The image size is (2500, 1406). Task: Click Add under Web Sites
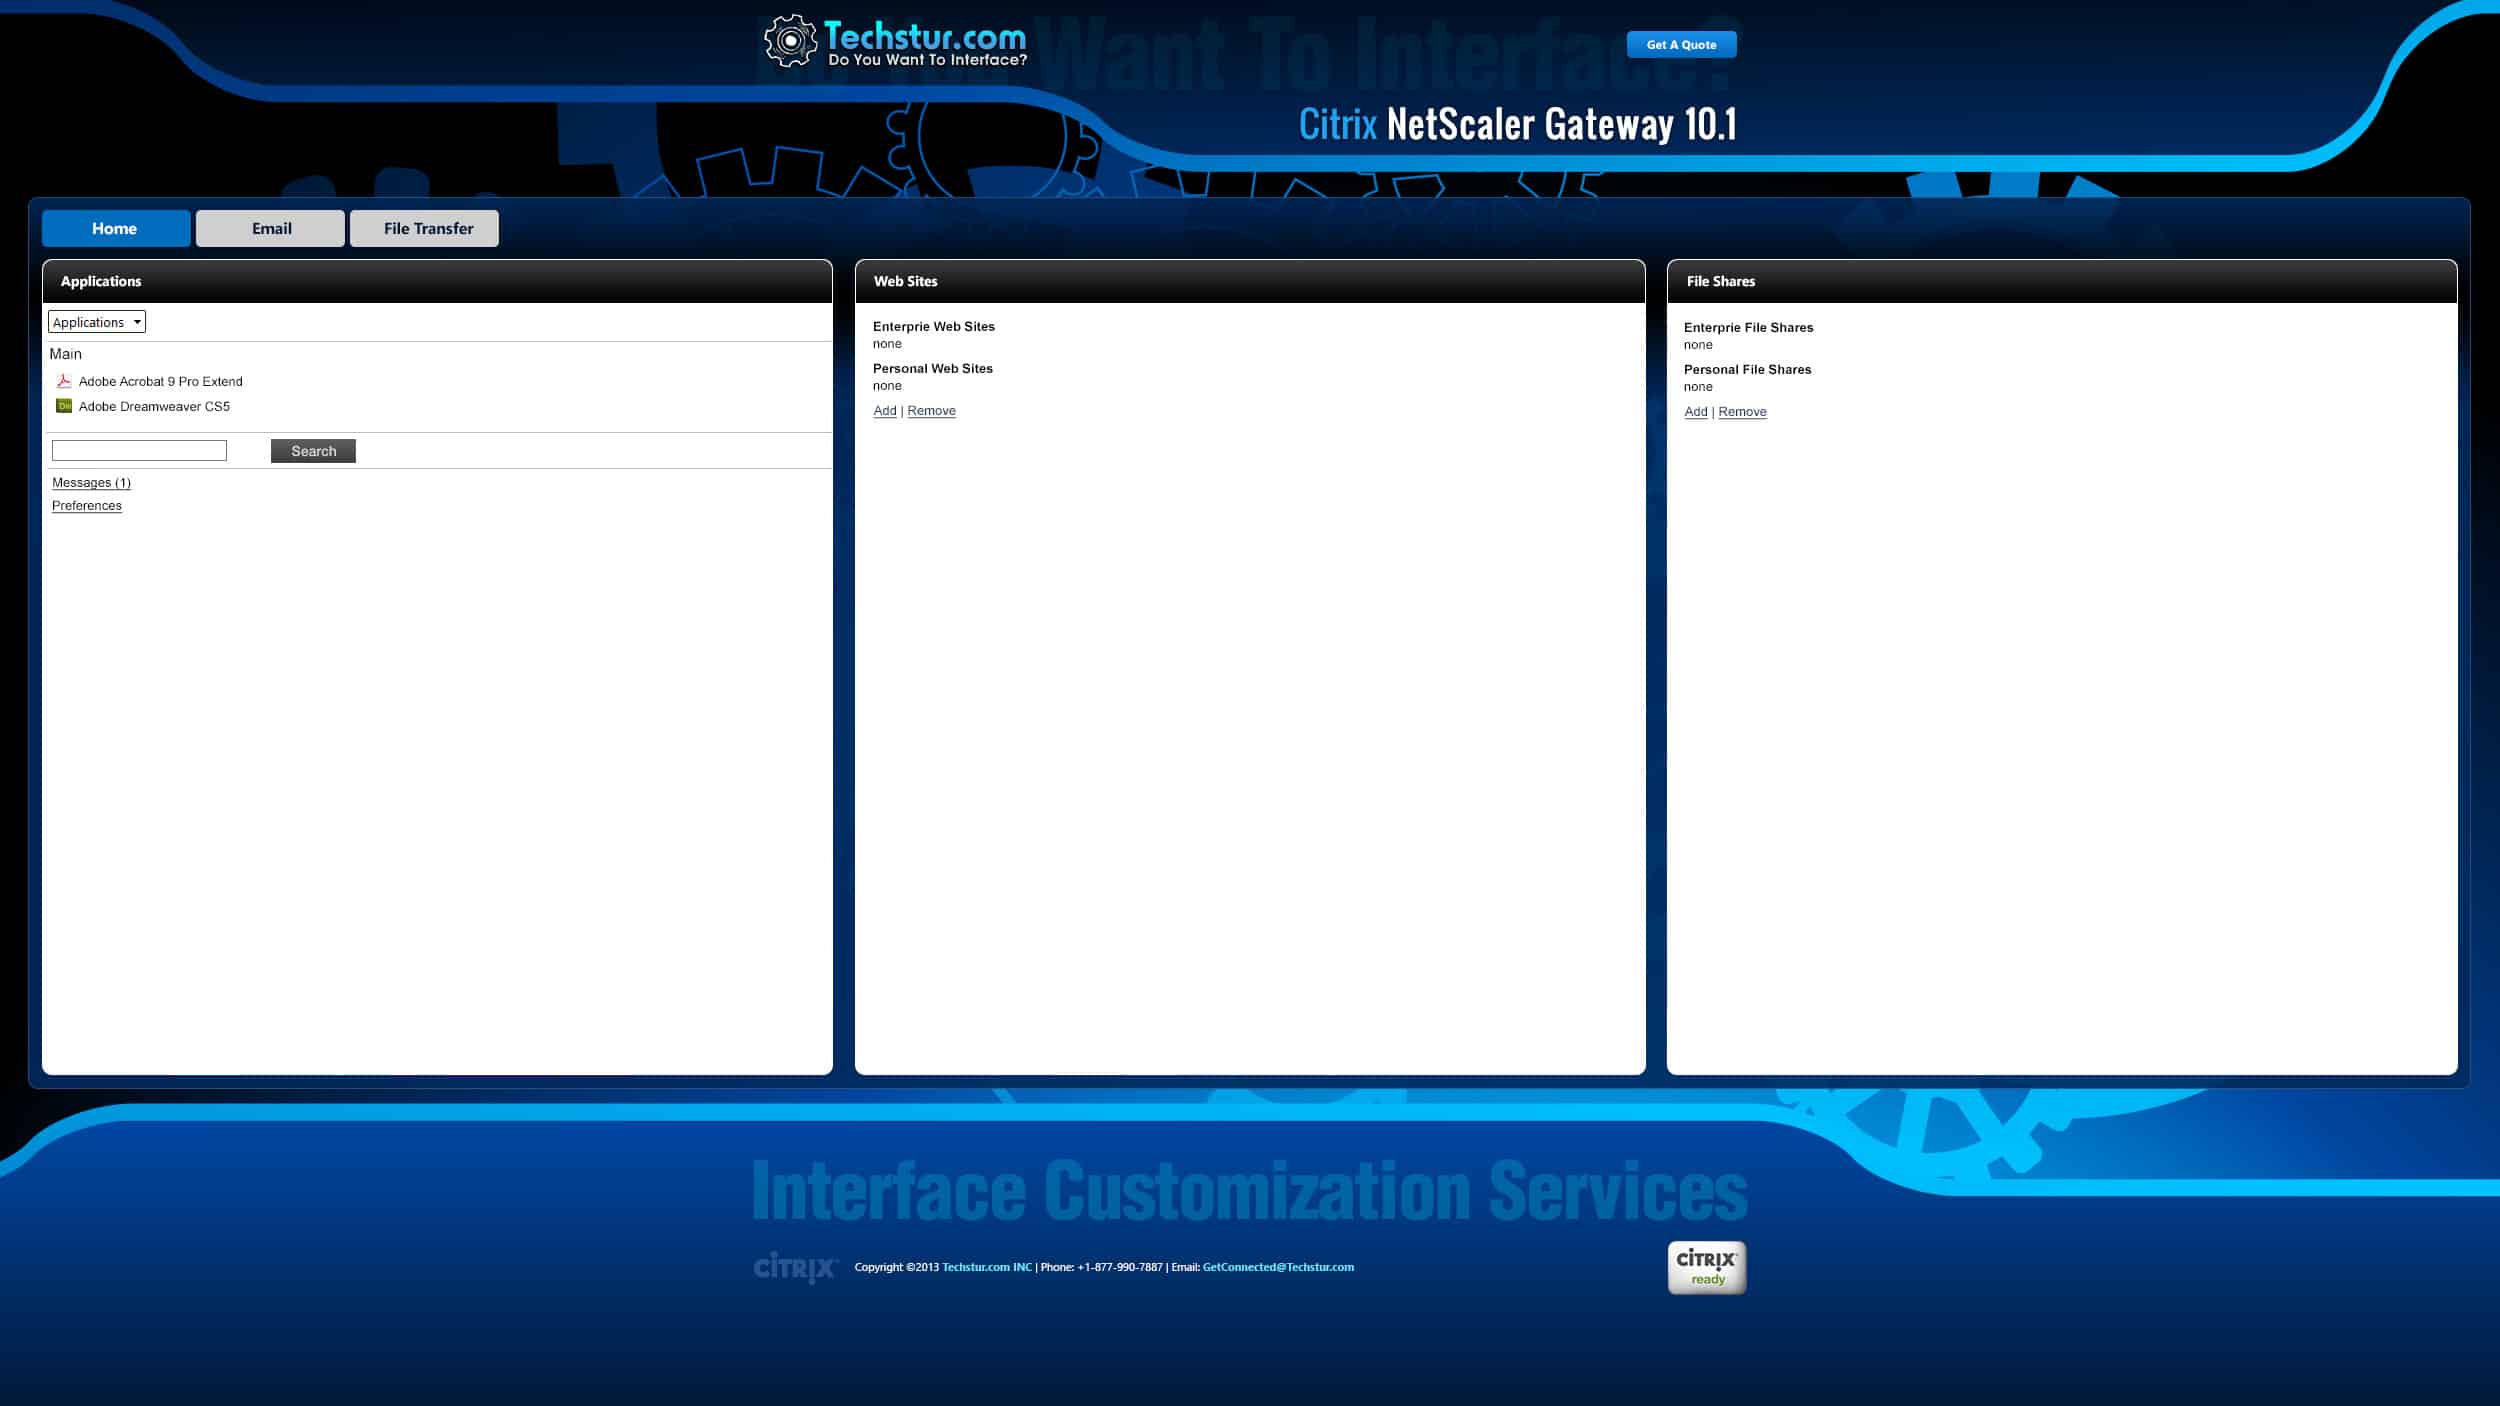885,410
